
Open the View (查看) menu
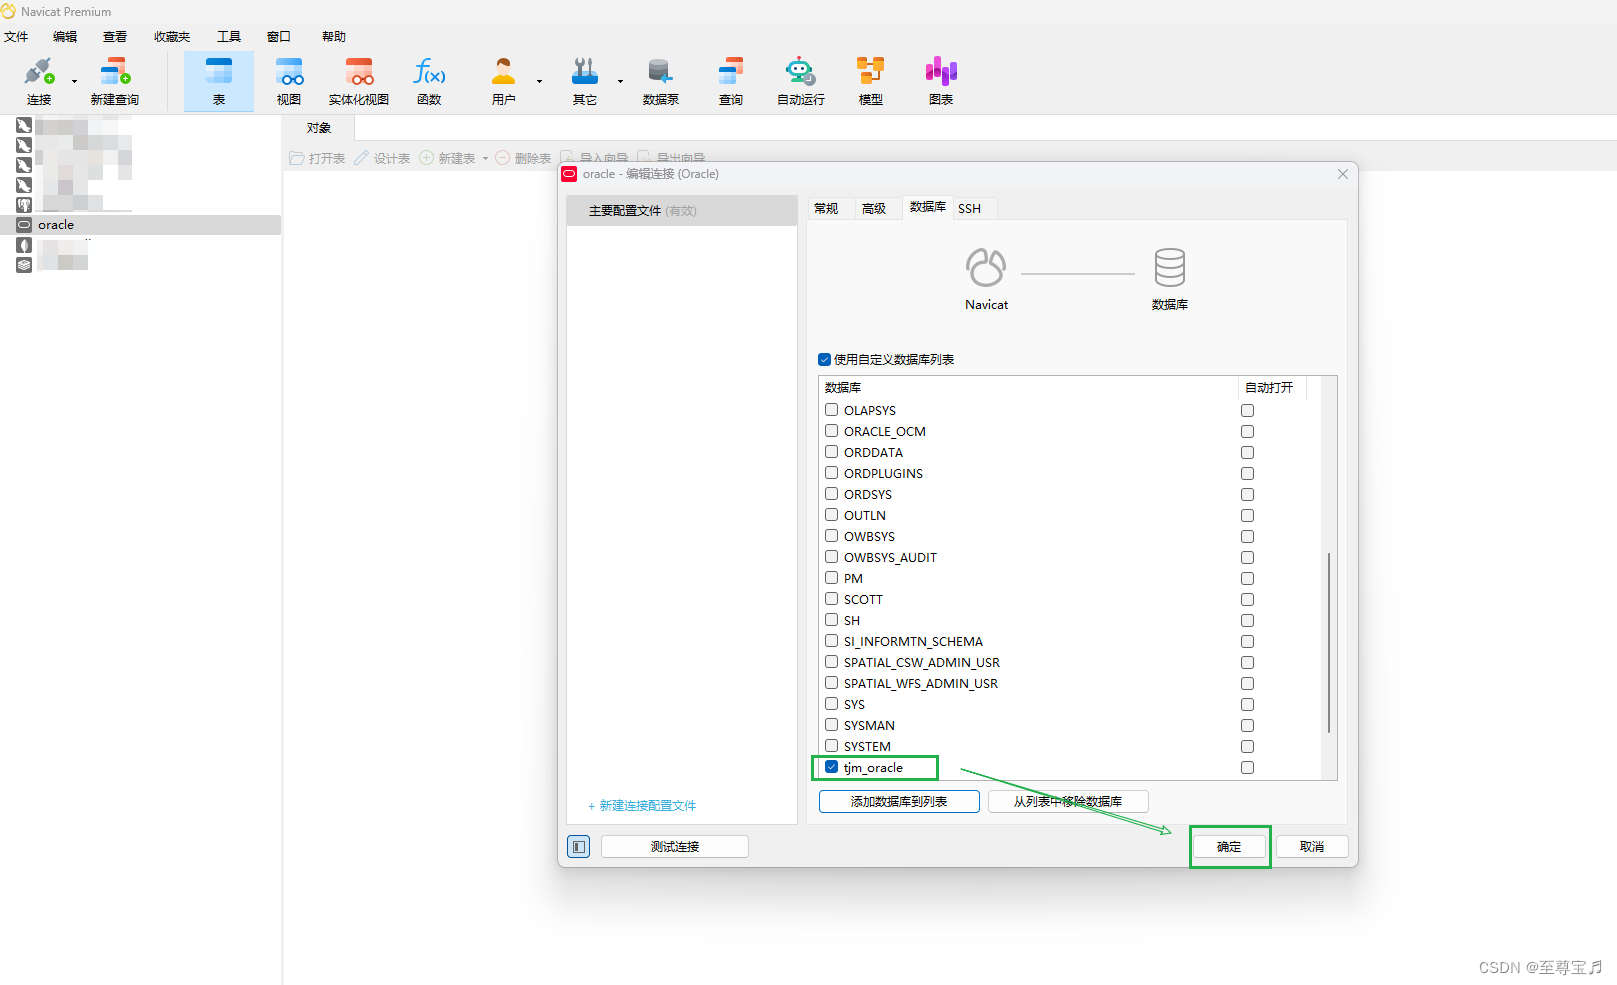[115, 37]
